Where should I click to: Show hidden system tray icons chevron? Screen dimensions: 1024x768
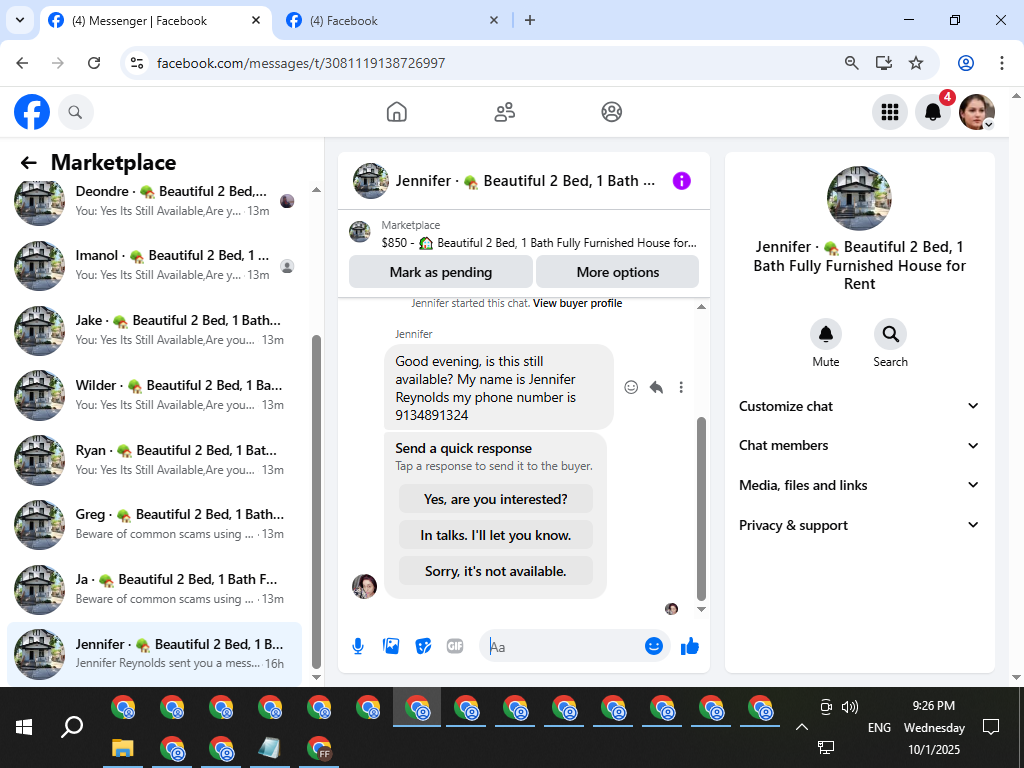coord(802,727)
